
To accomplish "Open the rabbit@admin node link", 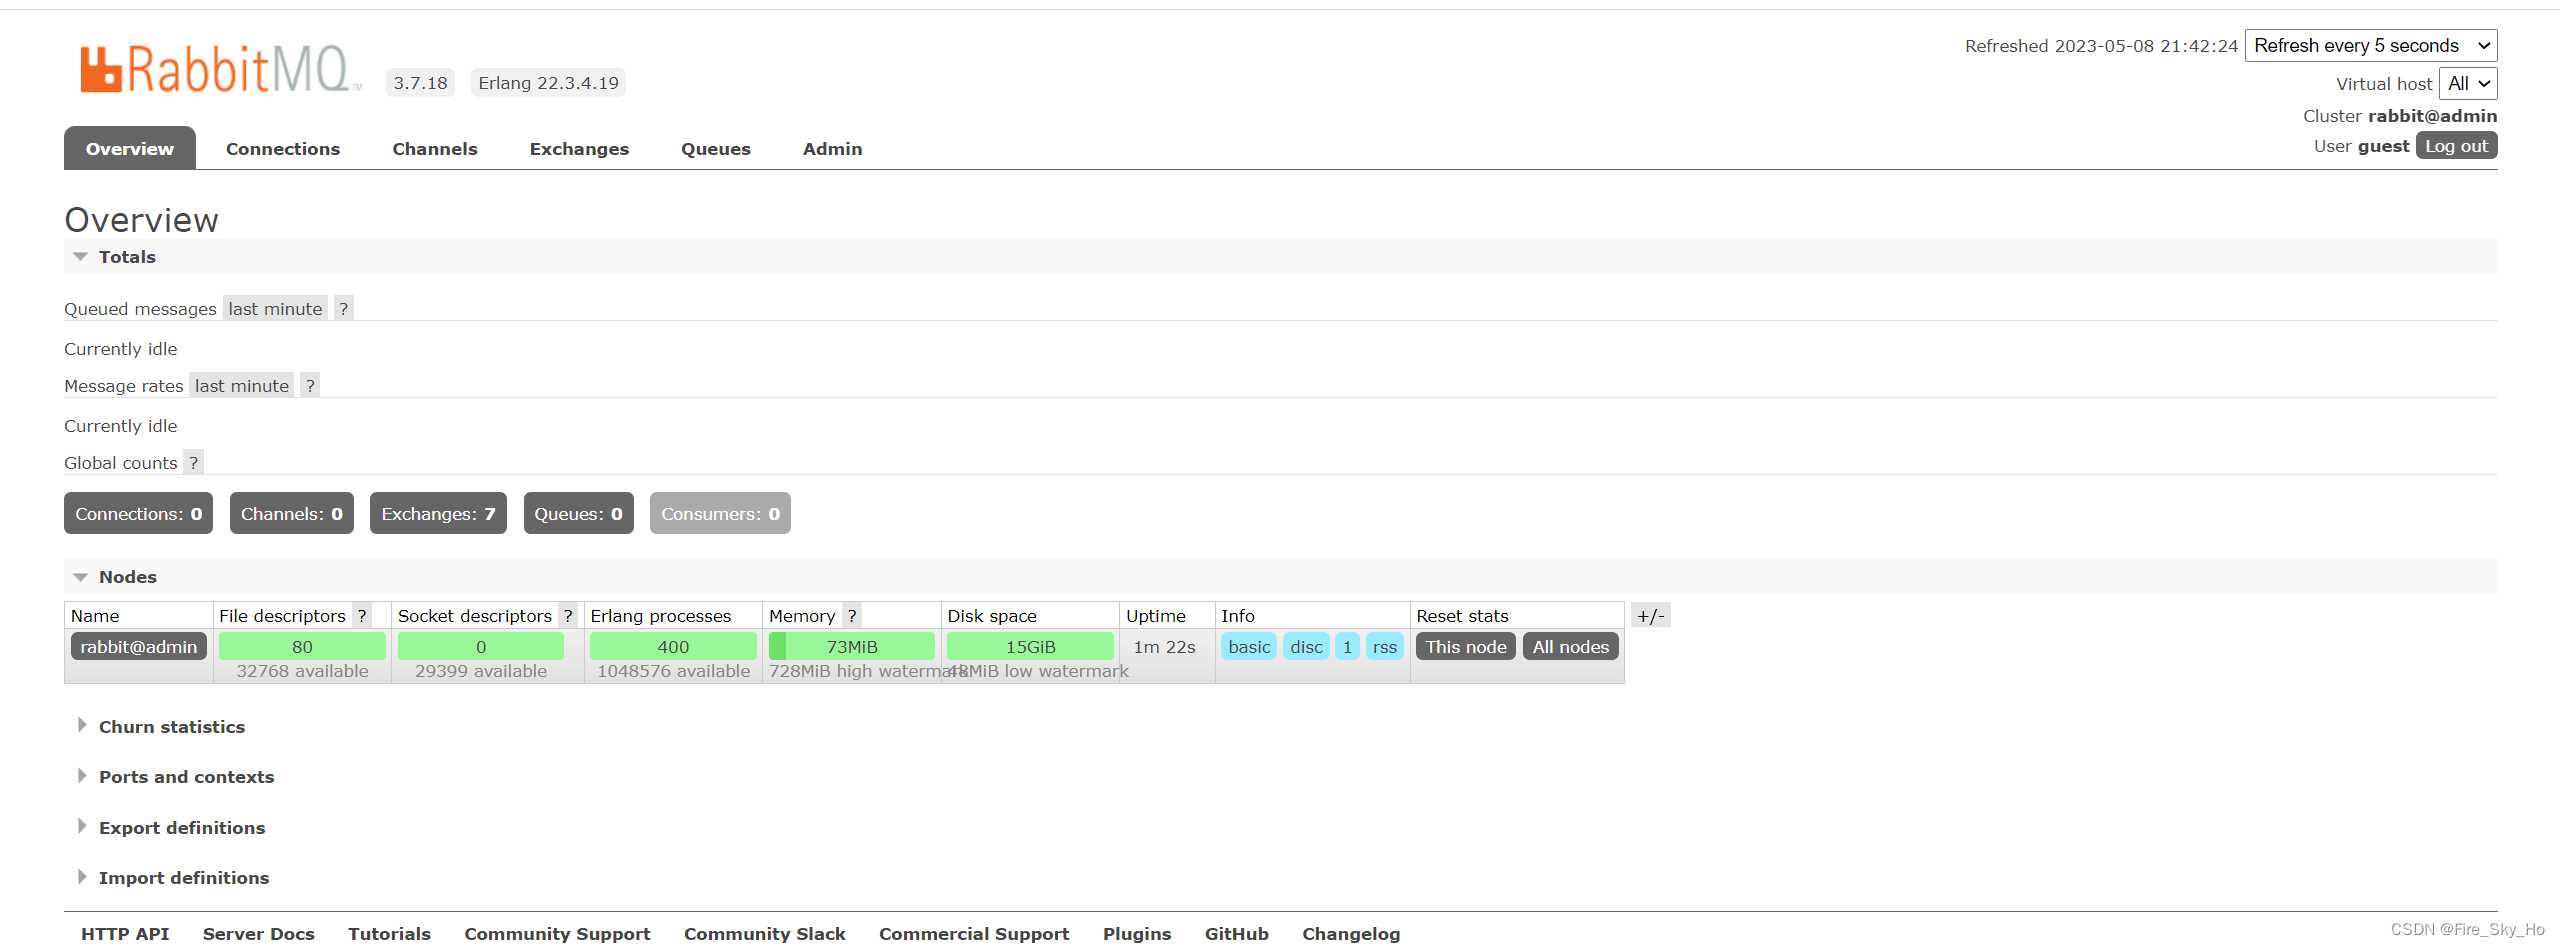I will (x=139, y=646).
